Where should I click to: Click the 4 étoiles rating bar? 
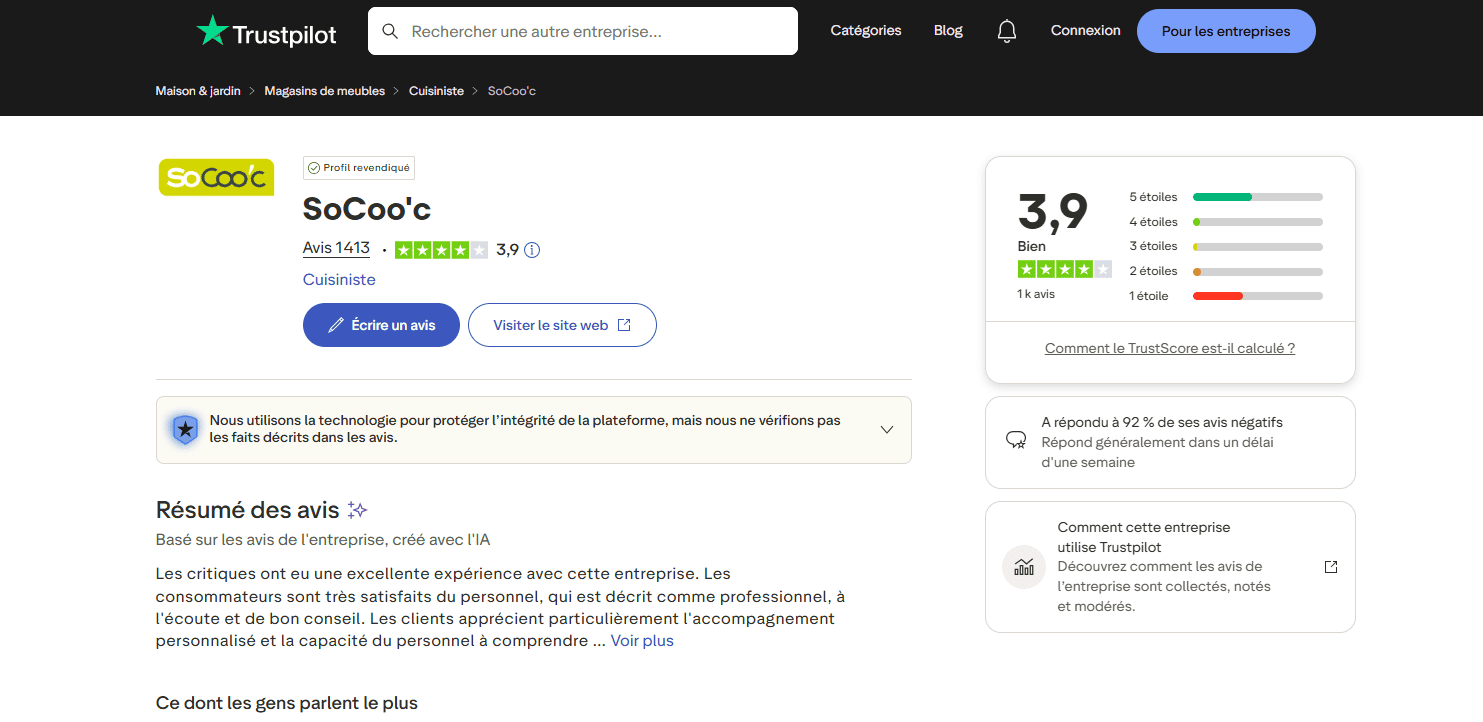1257,222
